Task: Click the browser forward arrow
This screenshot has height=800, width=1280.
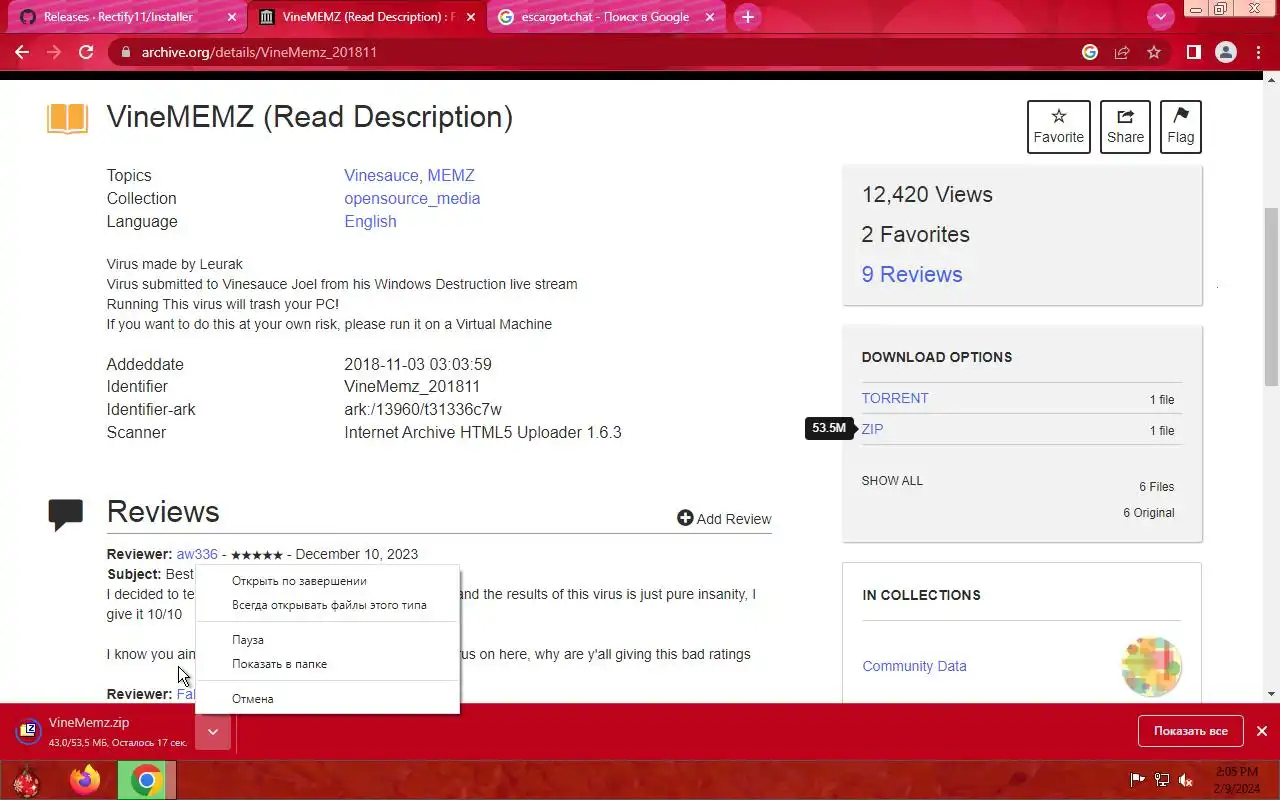Action: 54,52
